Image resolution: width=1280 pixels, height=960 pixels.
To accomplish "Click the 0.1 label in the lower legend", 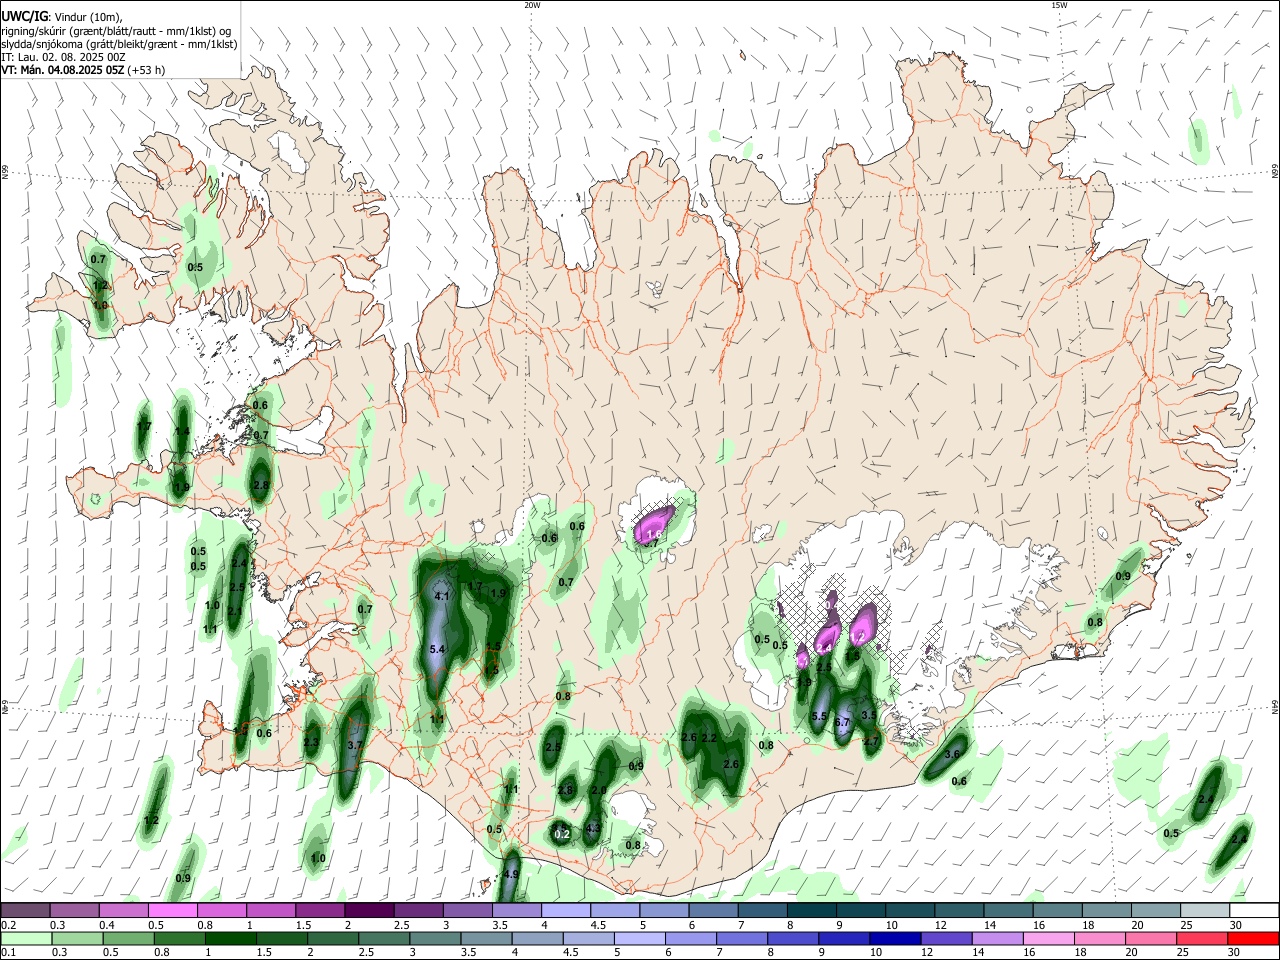I will (x=8, y=953).
